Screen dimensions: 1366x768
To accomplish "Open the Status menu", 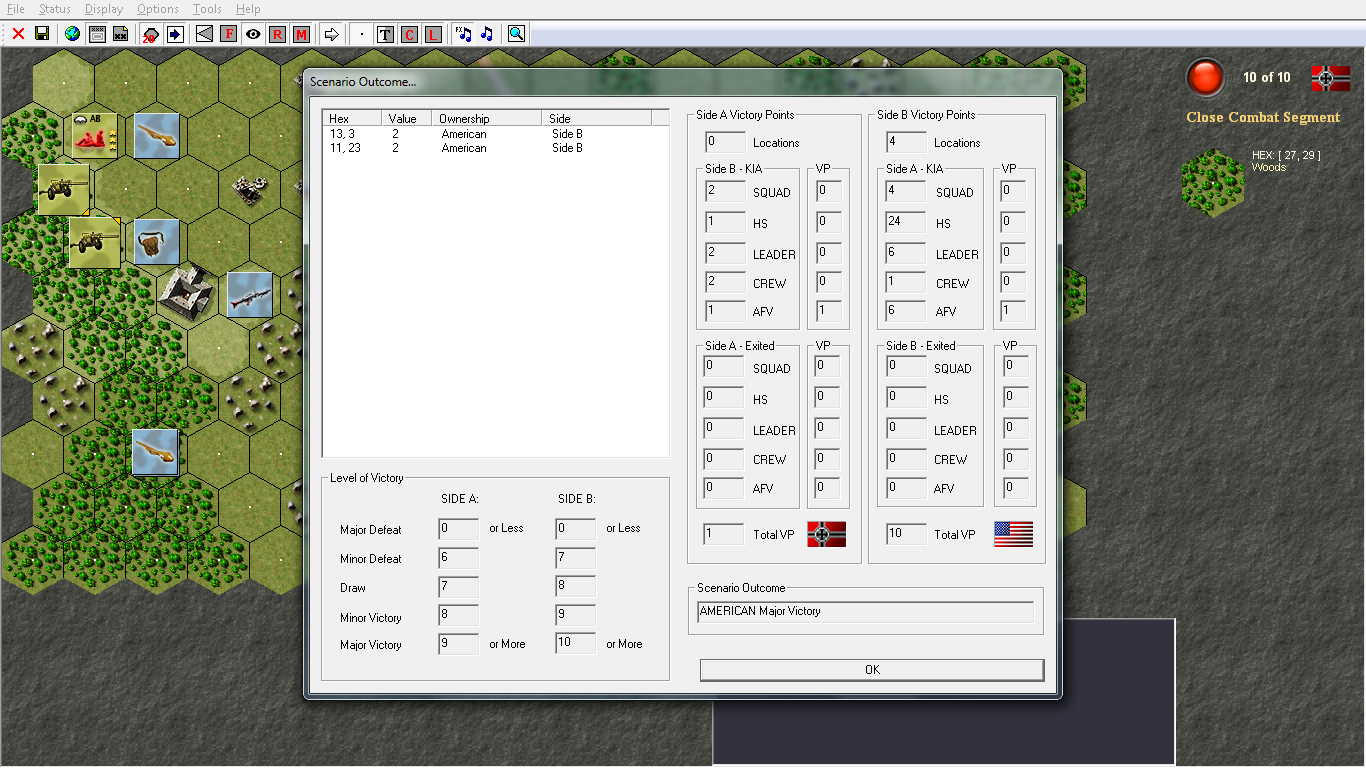I will coord(55,9).
